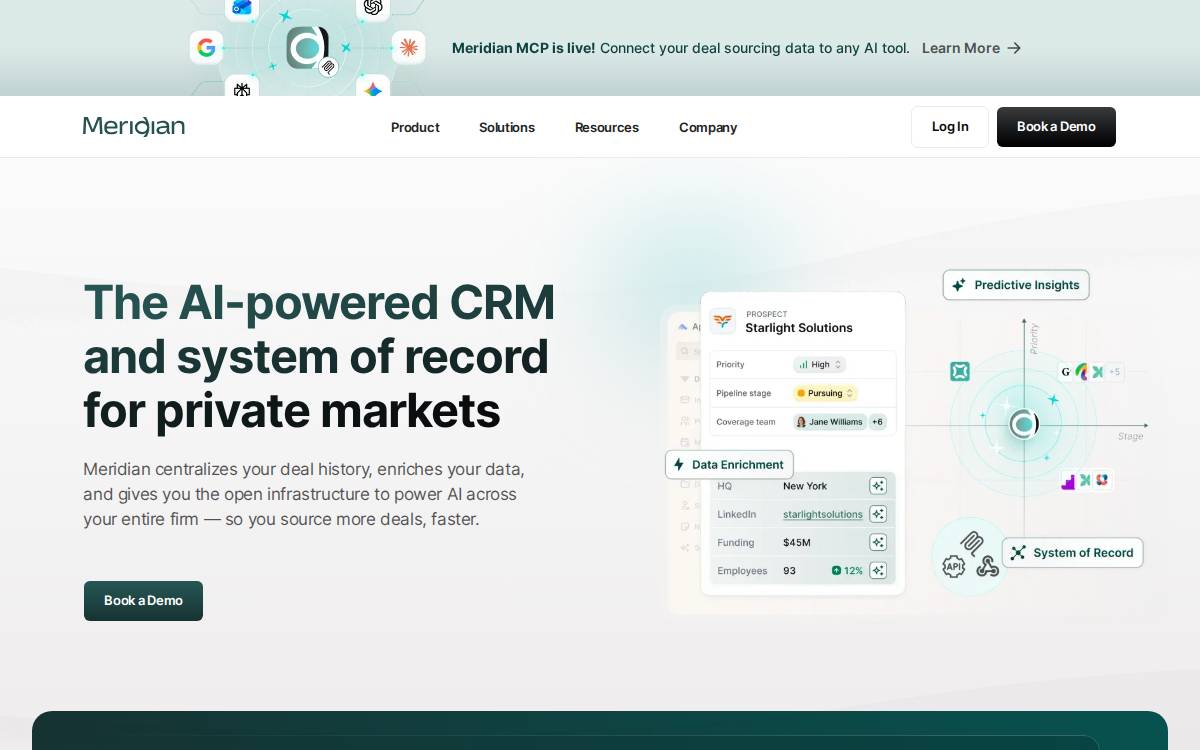
Task: Click the Google logo in the banner
Action: click(x=206, y=47)
